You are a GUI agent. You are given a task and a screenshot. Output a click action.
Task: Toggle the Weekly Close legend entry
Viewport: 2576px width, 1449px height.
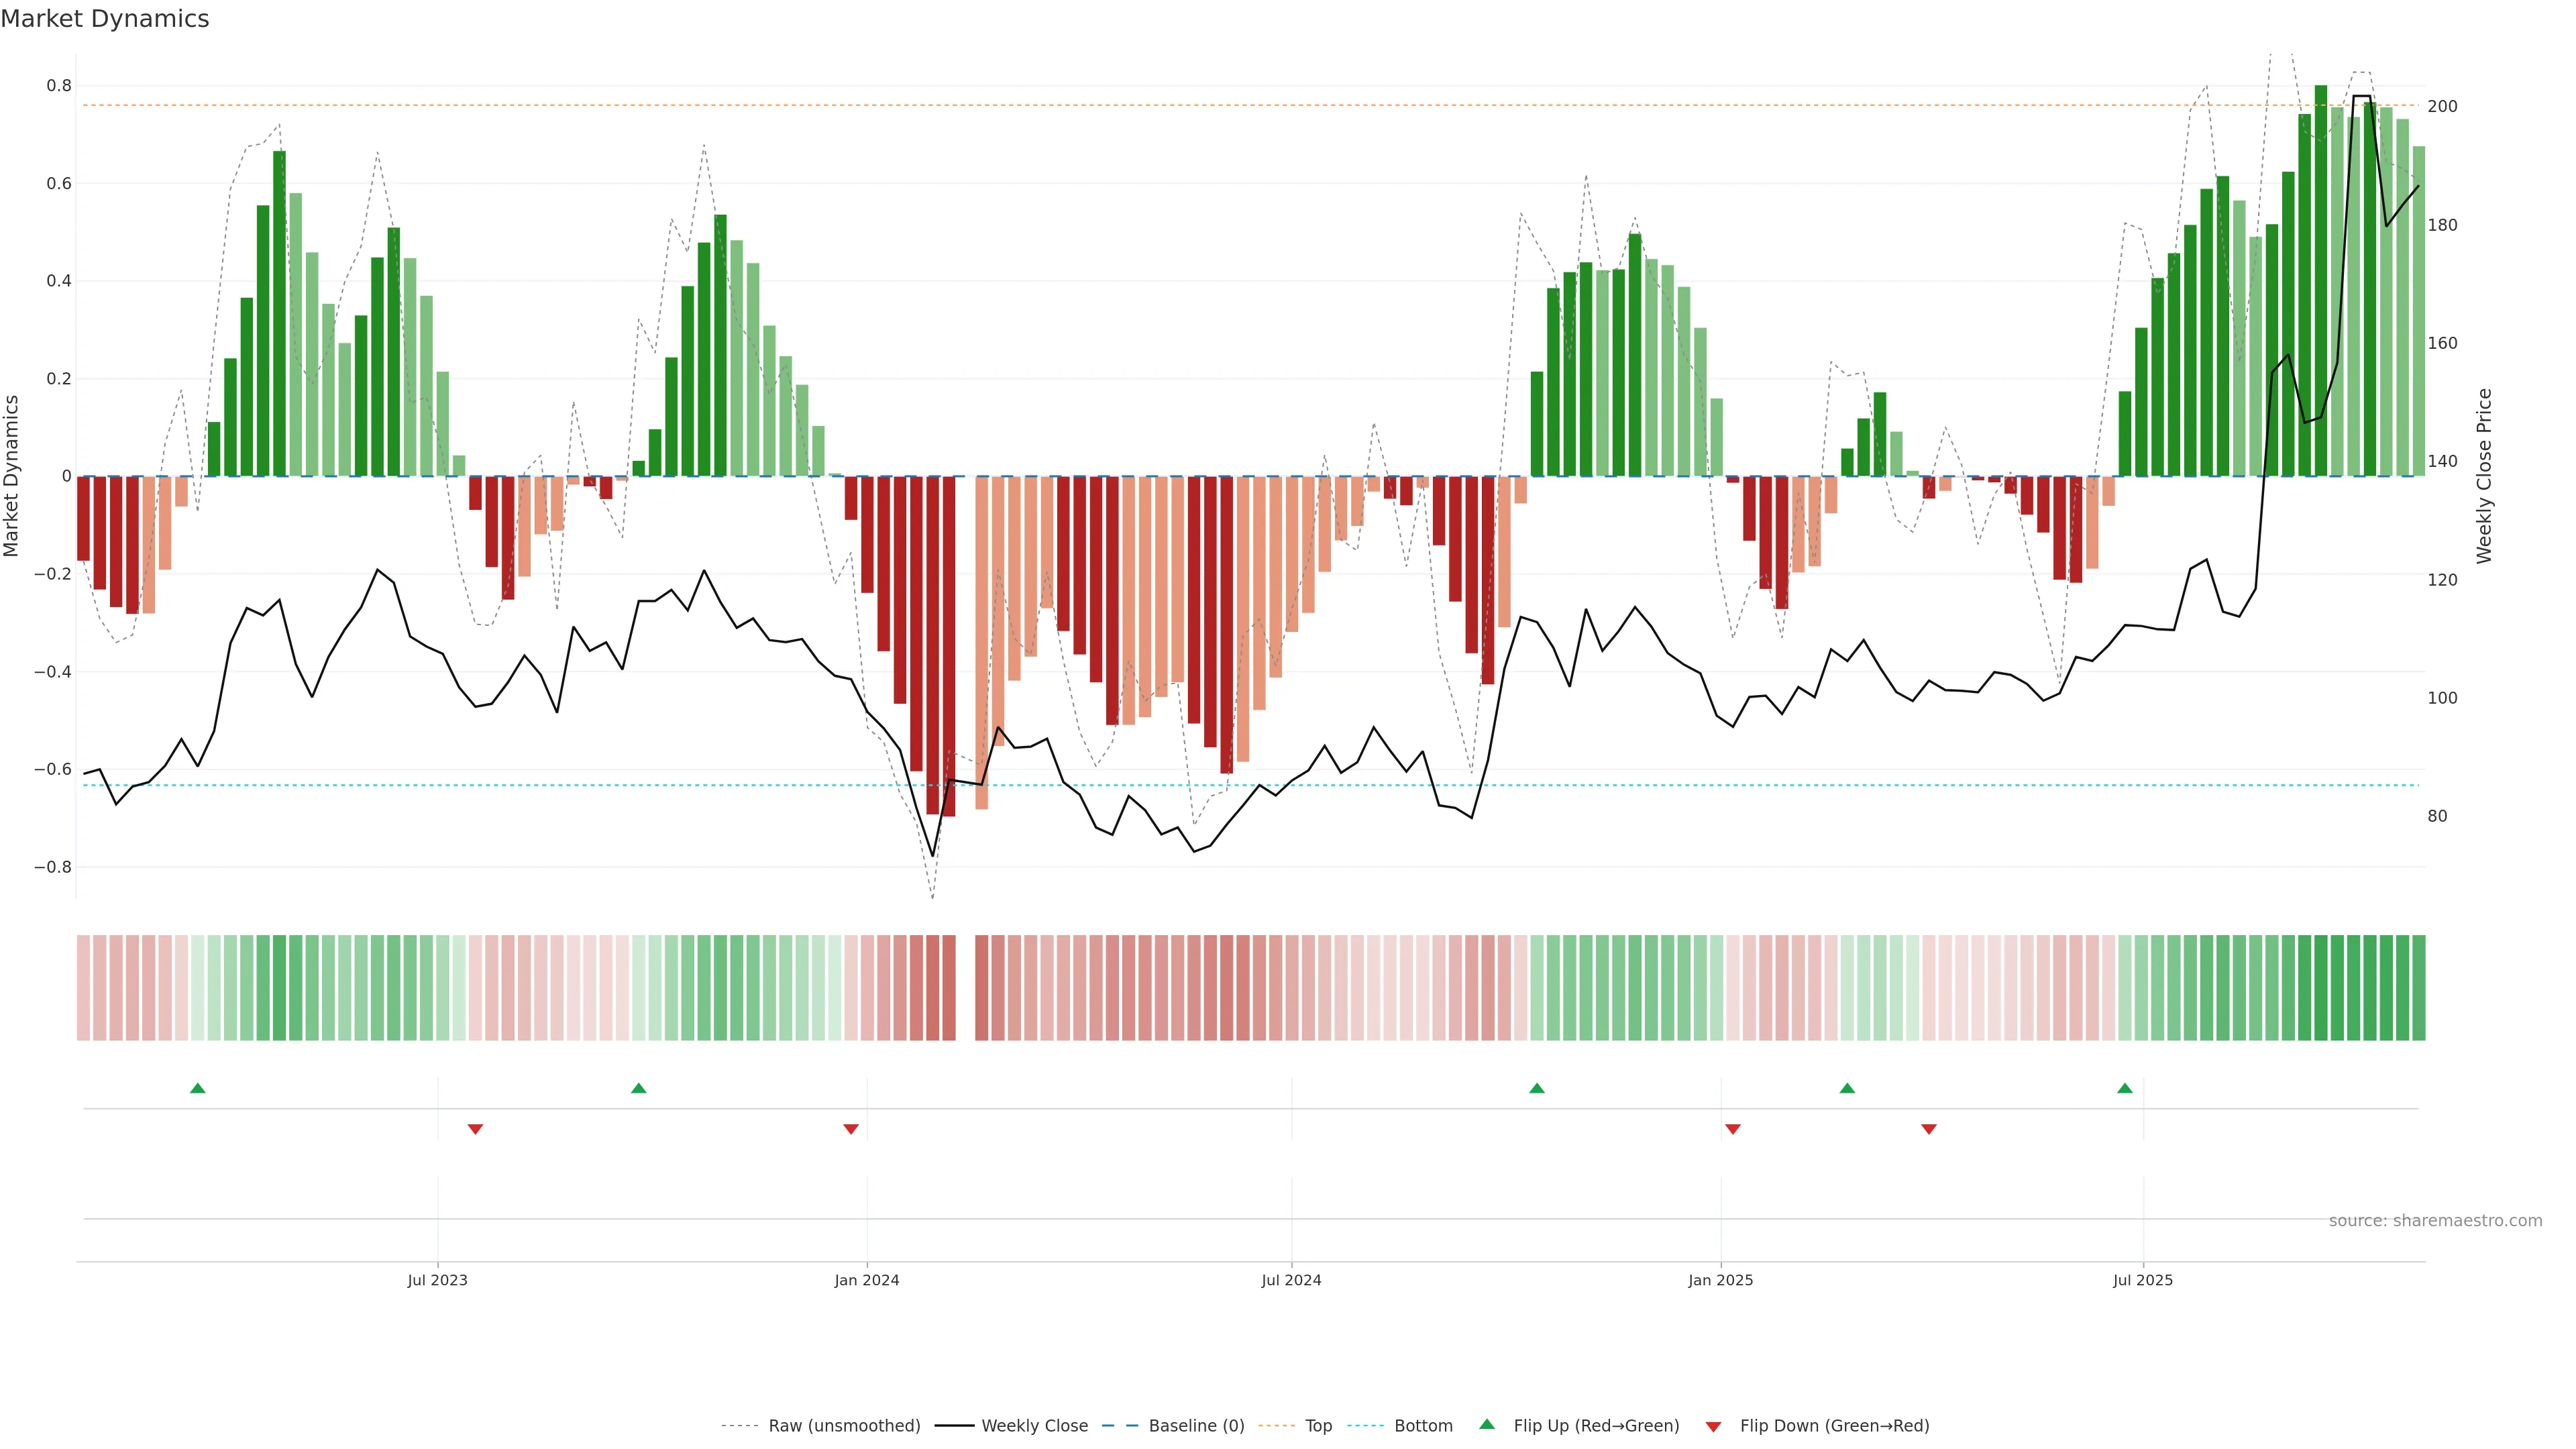pyautogui.click(x=1034, y=1426)
